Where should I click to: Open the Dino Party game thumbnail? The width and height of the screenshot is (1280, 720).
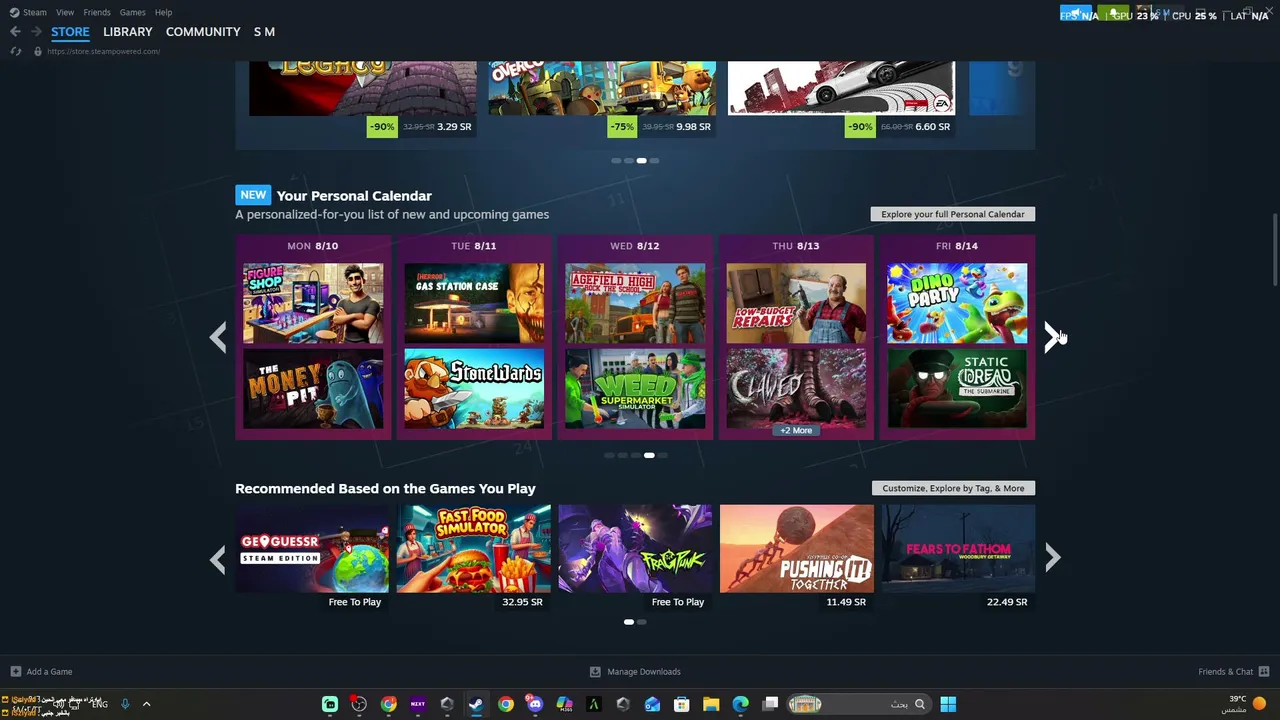tap(957, 303)
